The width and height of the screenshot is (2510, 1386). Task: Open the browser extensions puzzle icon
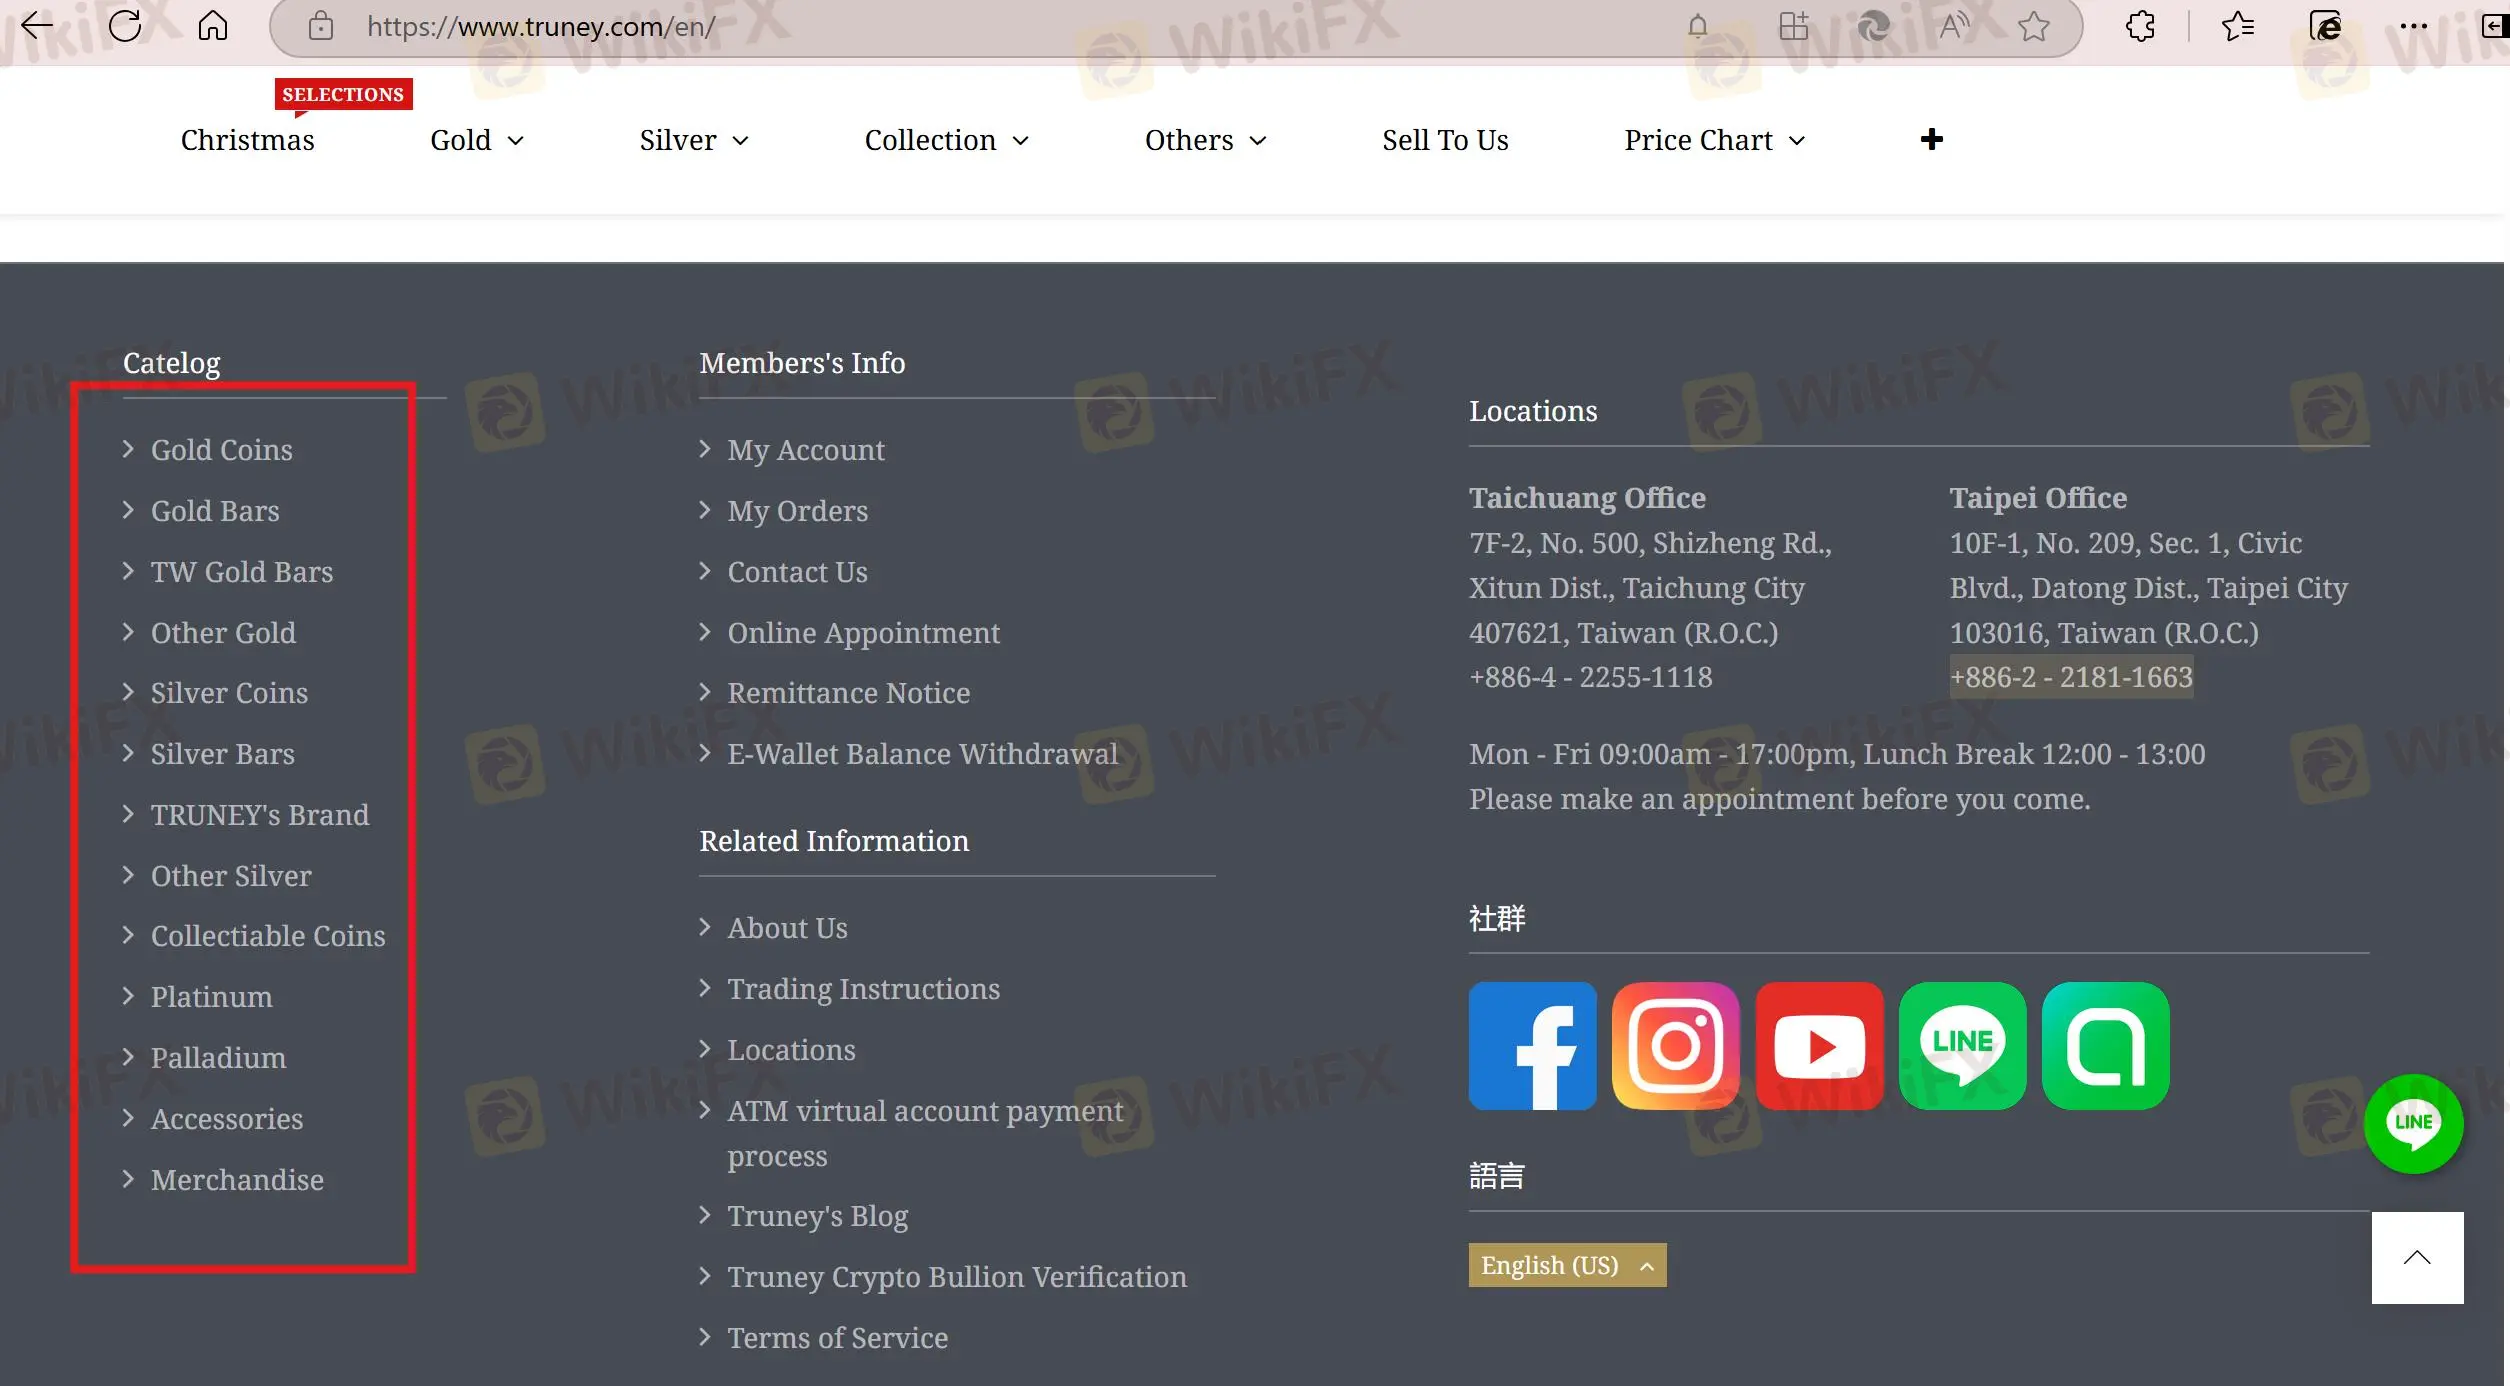coord(2141,26)
